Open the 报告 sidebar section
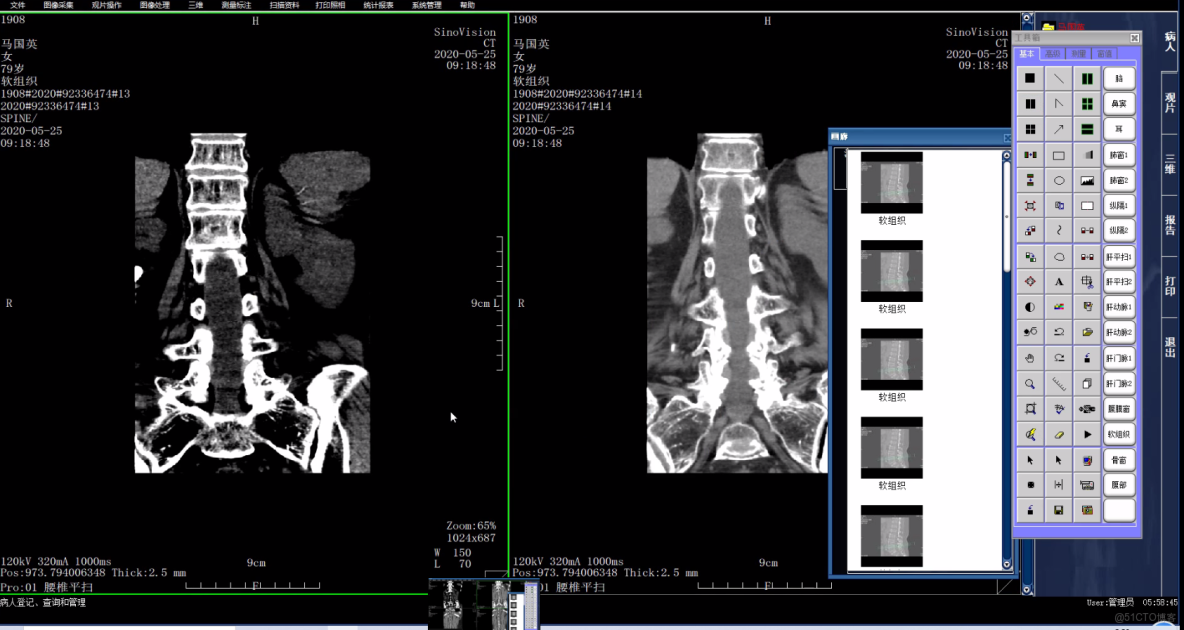The image size is (1184, 630). click(1170, 225)
